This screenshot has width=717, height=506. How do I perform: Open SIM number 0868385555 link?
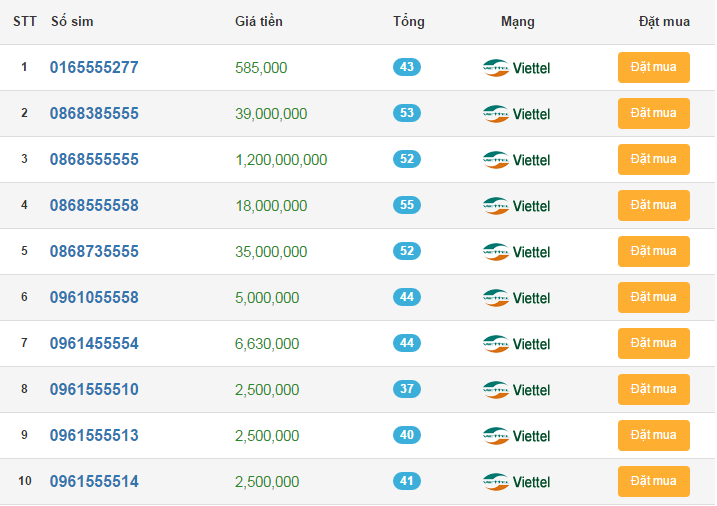click(x=94, y=114)
